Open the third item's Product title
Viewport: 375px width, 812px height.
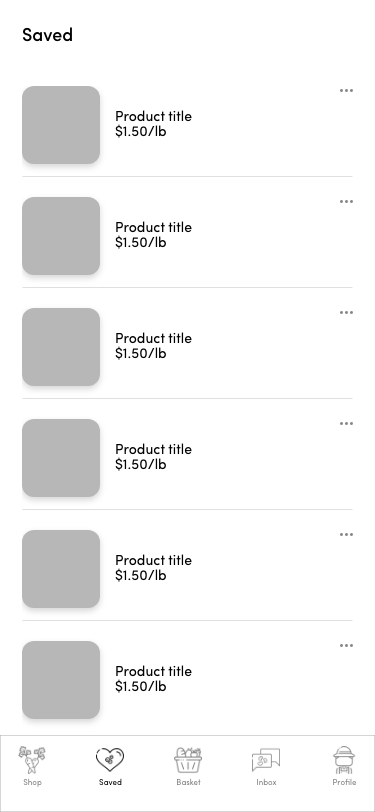tap(153, 338)
